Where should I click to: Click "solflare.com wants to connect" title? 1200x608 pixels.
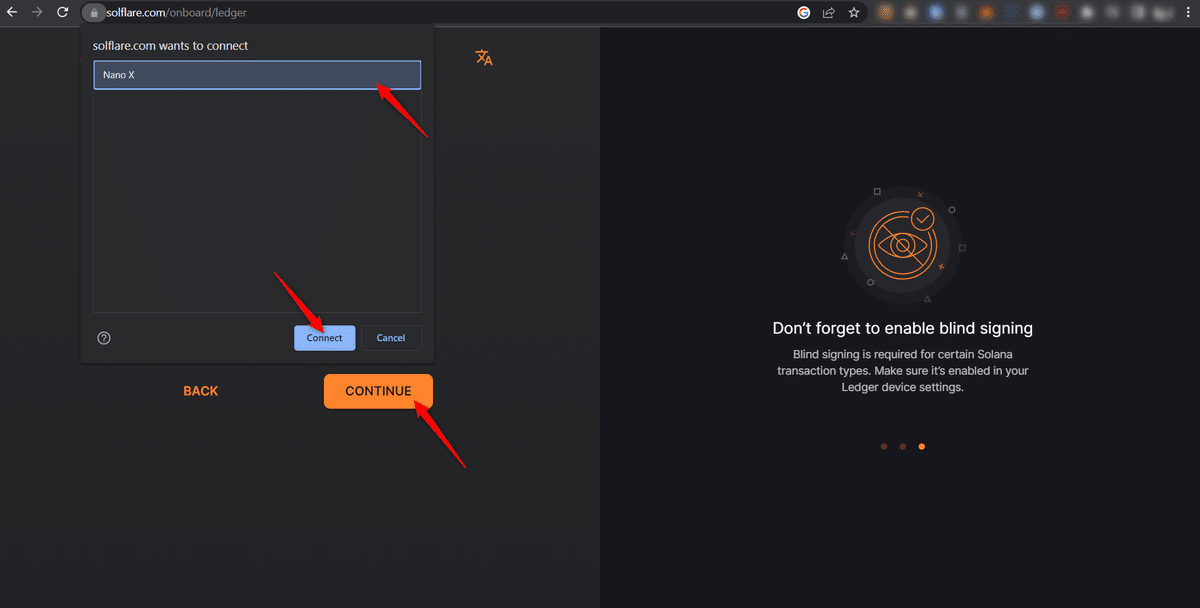[x=170, y=46]
